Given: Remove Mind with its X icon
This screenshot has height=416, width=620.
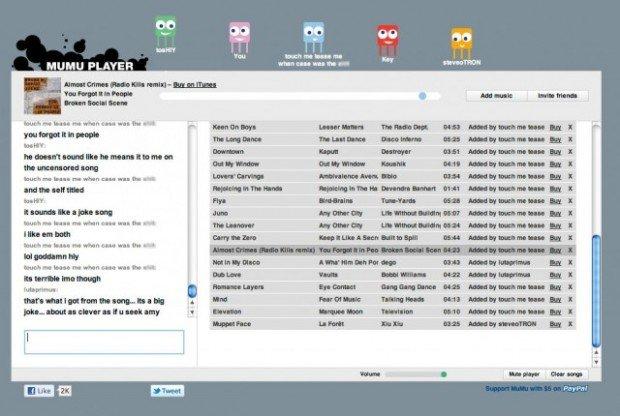Looking at the screenshot, I should click(570, 300).
